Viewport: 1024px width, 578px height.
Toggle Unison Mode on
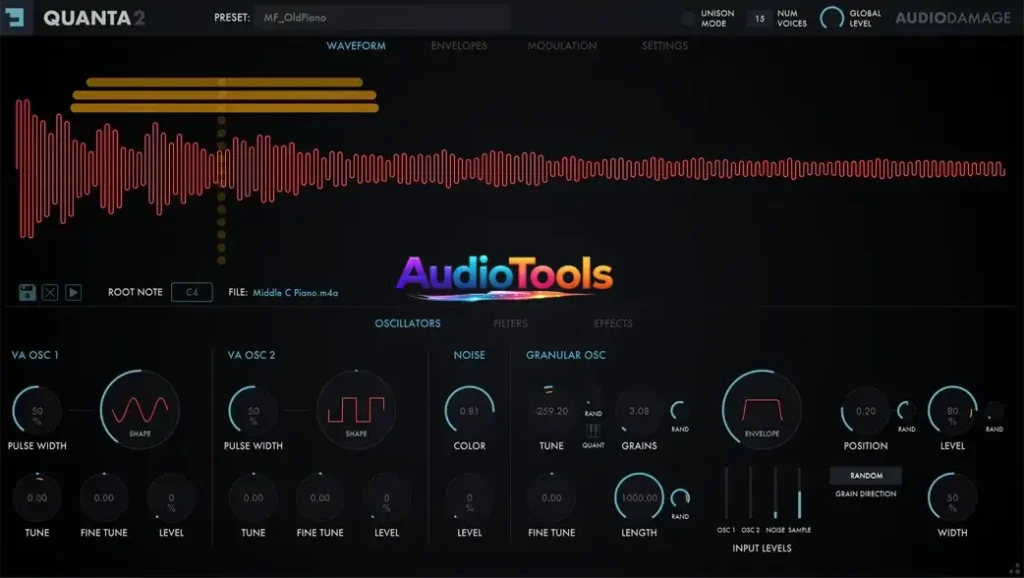click(x=687, y=17)
